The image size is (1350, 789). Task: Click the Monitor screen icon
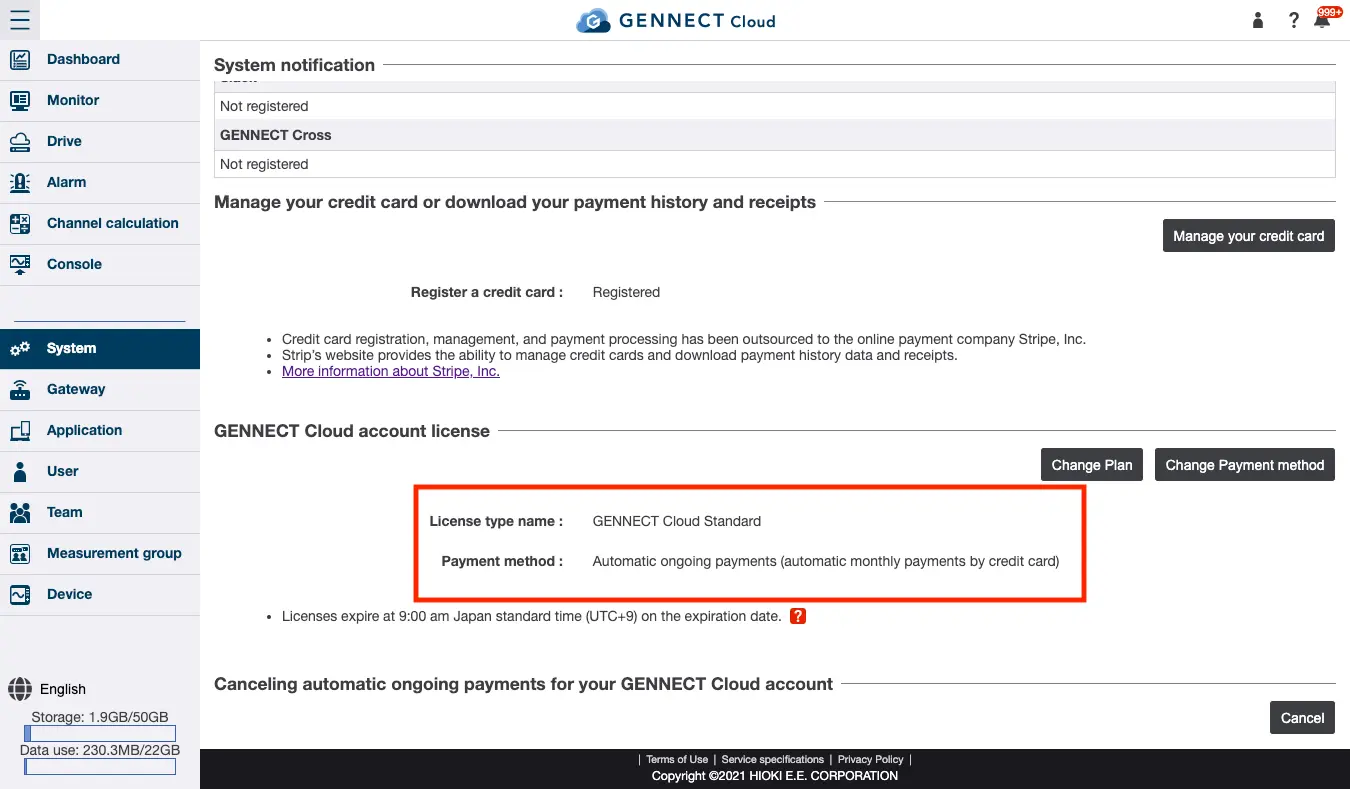pos(20,101)
